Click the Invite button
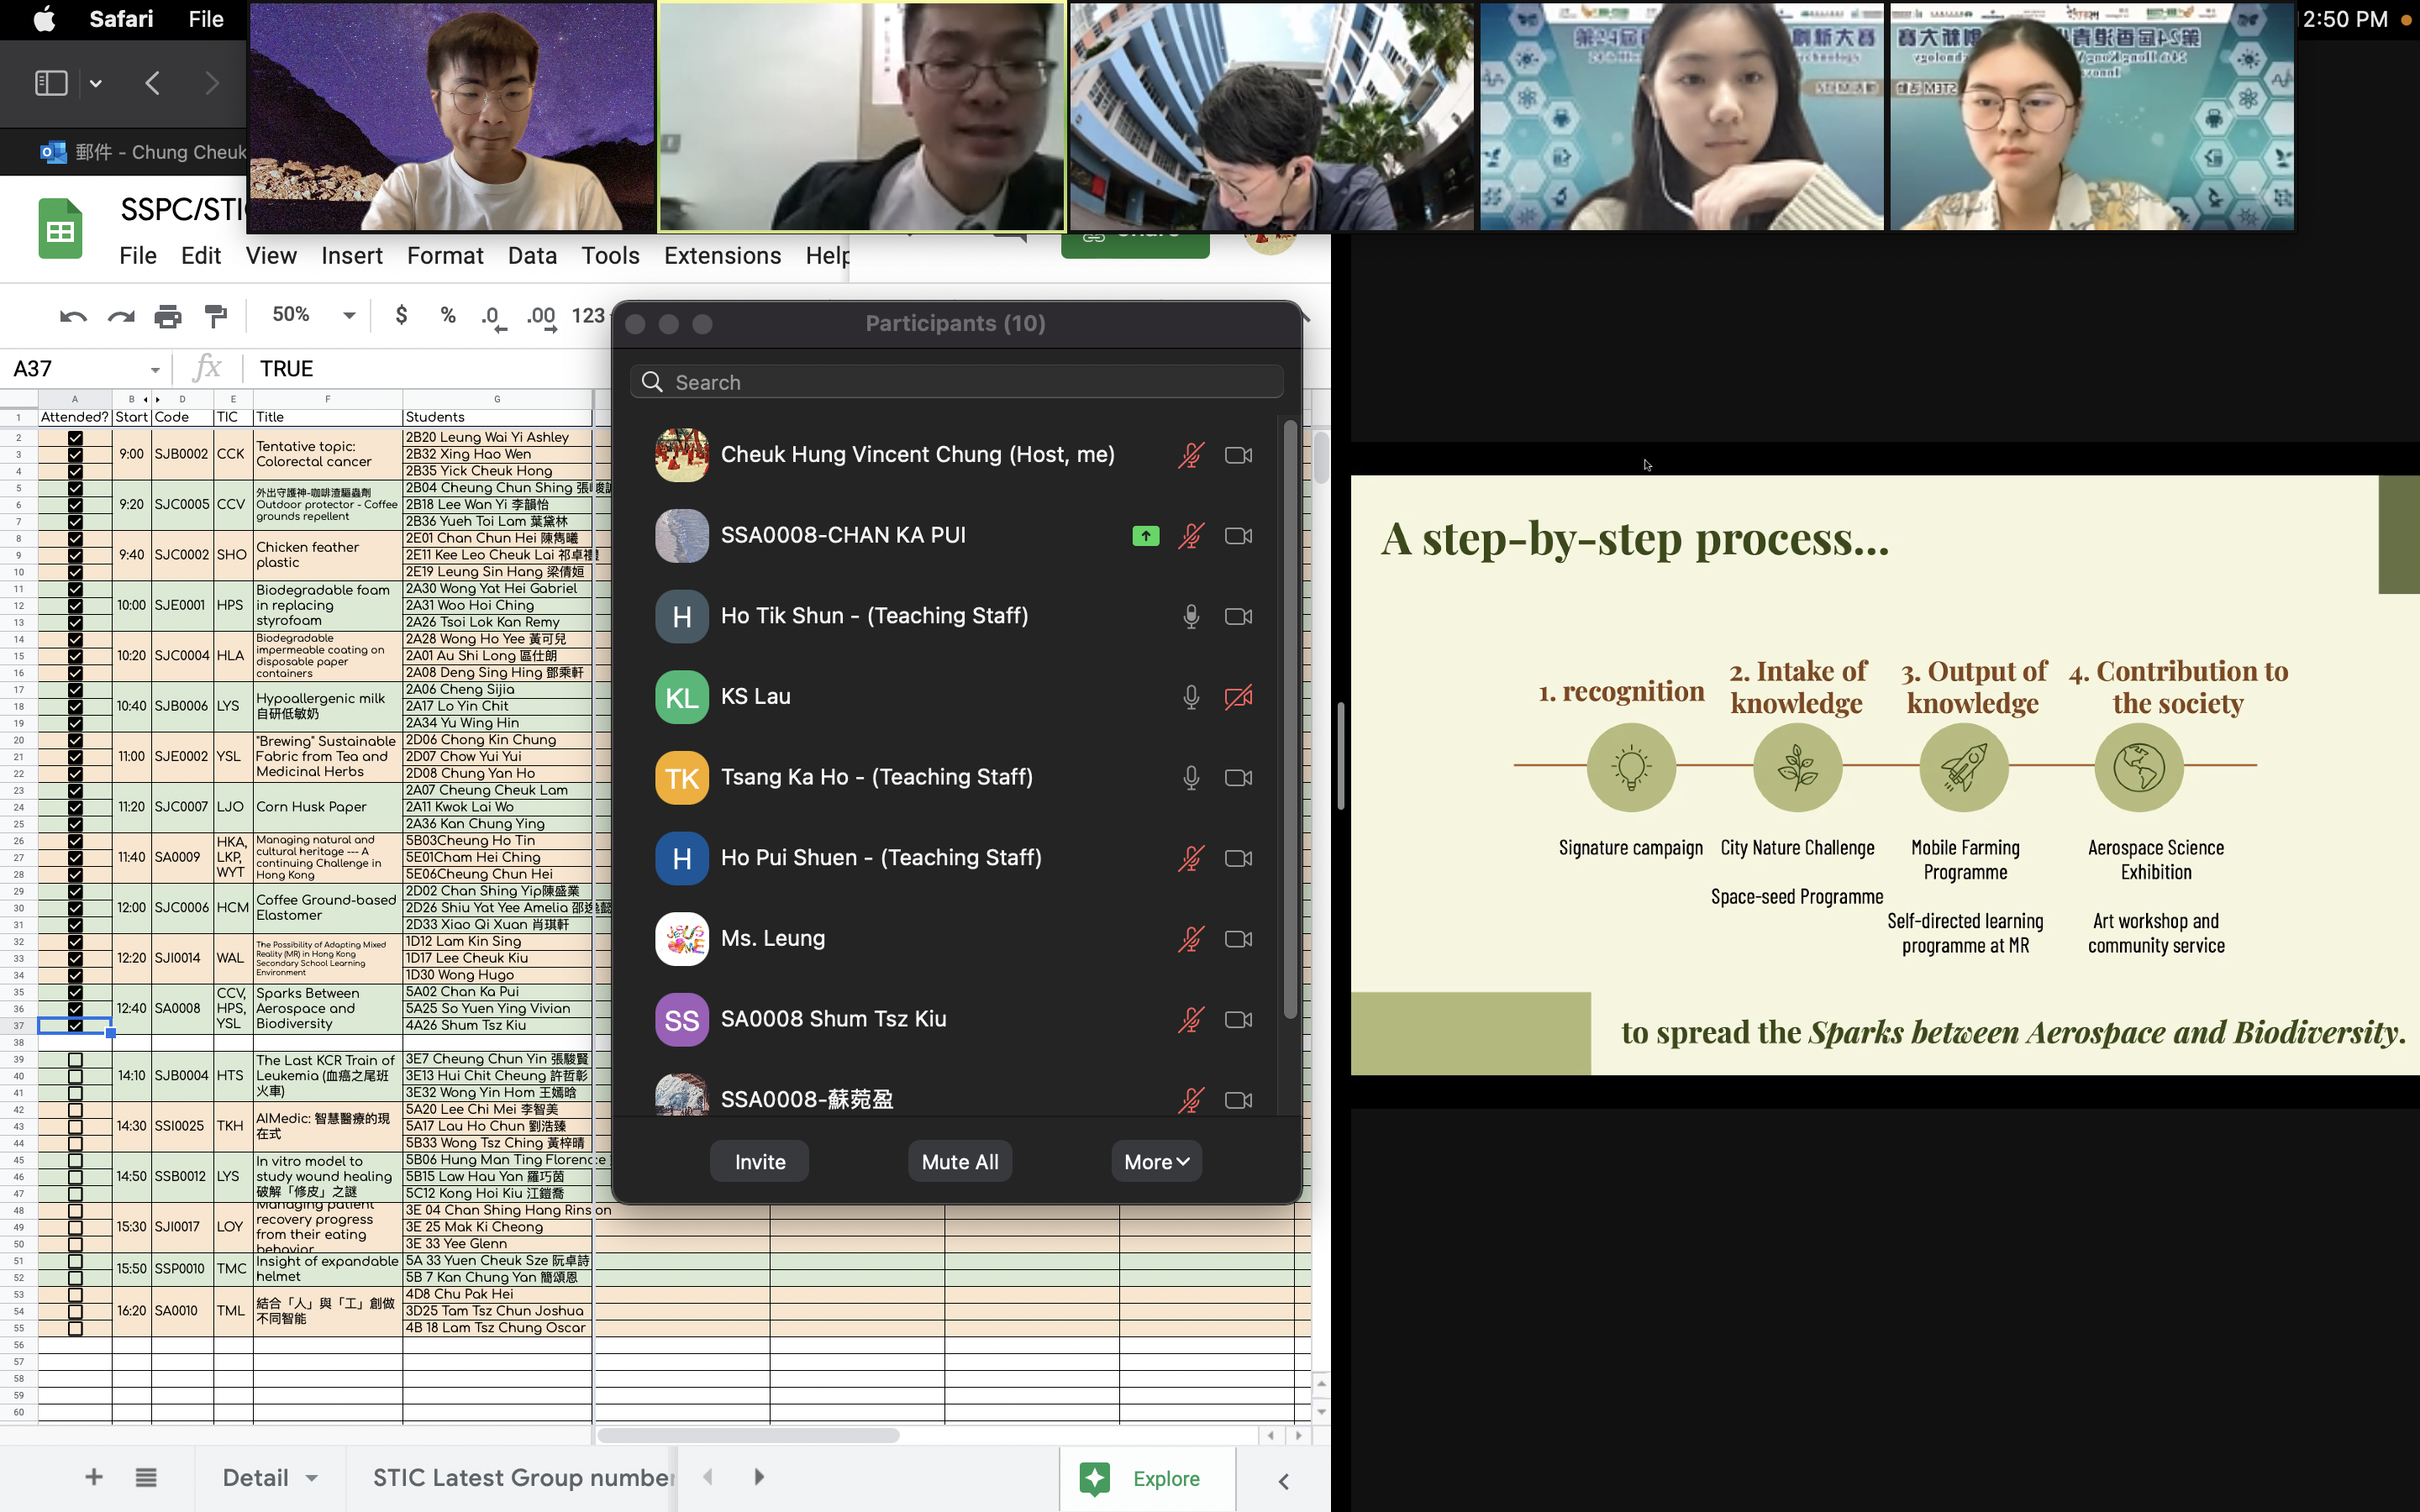Screen dimensions: 2420x1512 [759, 1161]
